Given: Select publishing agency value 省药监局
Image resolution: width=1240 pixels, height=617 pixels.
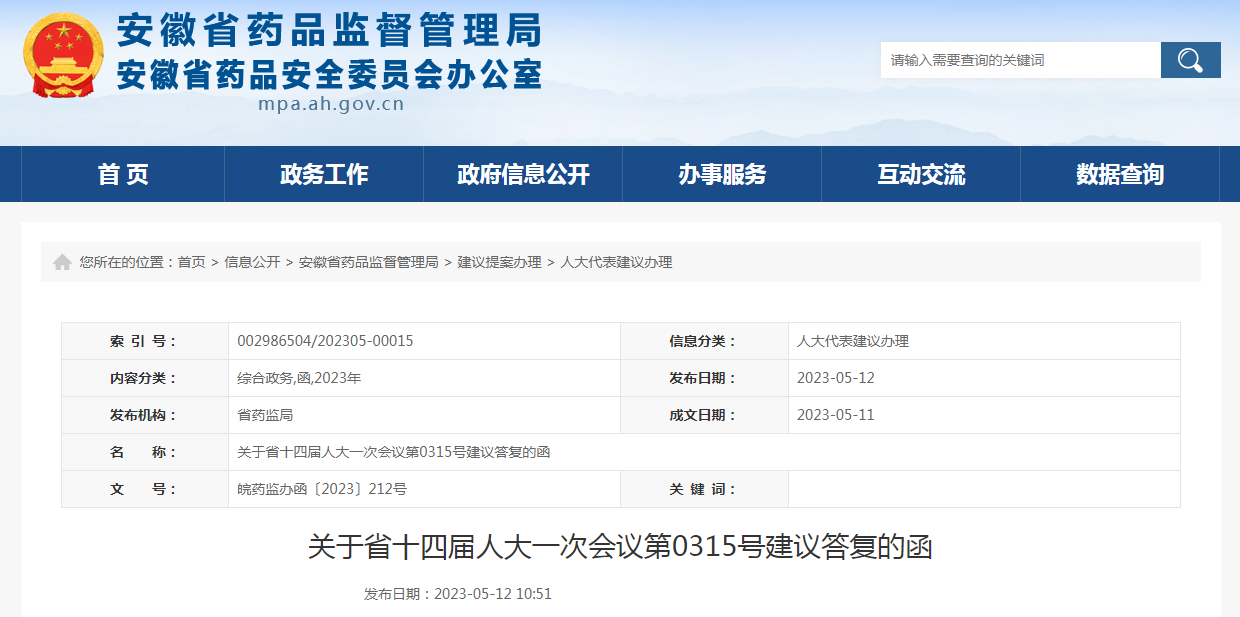Looking at the screenshot, I should coord(265,415).
